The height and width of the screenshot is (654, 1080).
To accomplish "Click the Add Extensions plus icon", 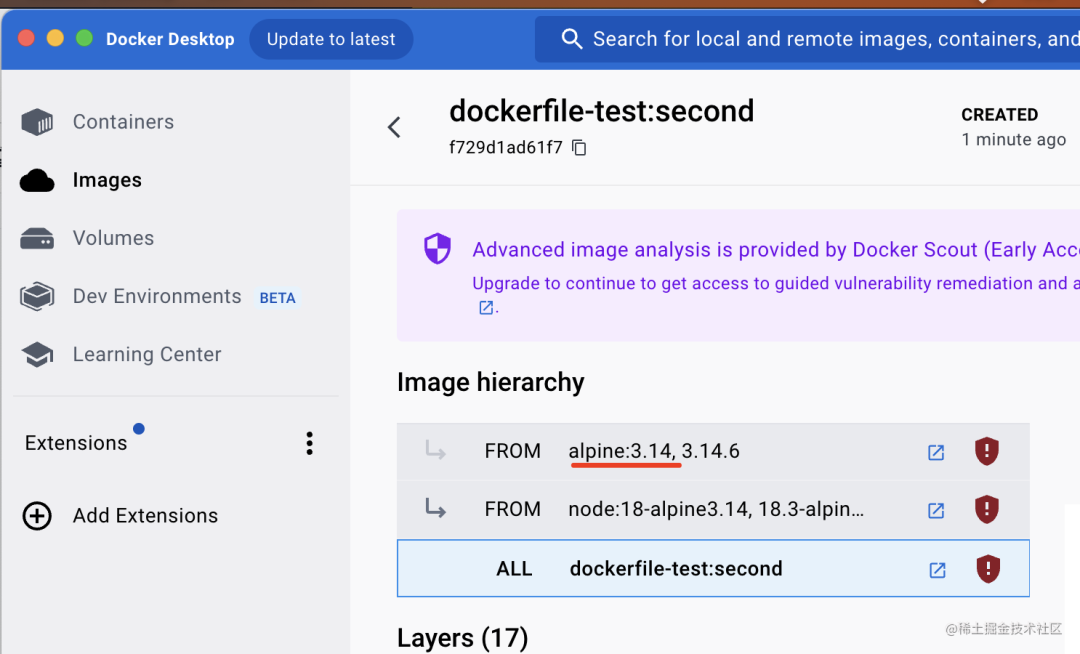I will 37,516.
